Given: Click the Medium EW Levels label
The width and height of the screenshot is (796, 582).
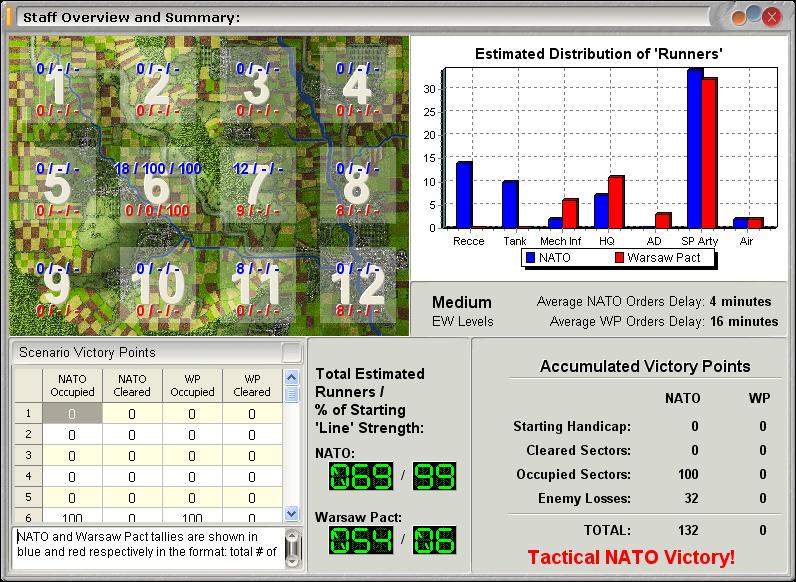Looking at the screenshot, I should pos(462,311).
